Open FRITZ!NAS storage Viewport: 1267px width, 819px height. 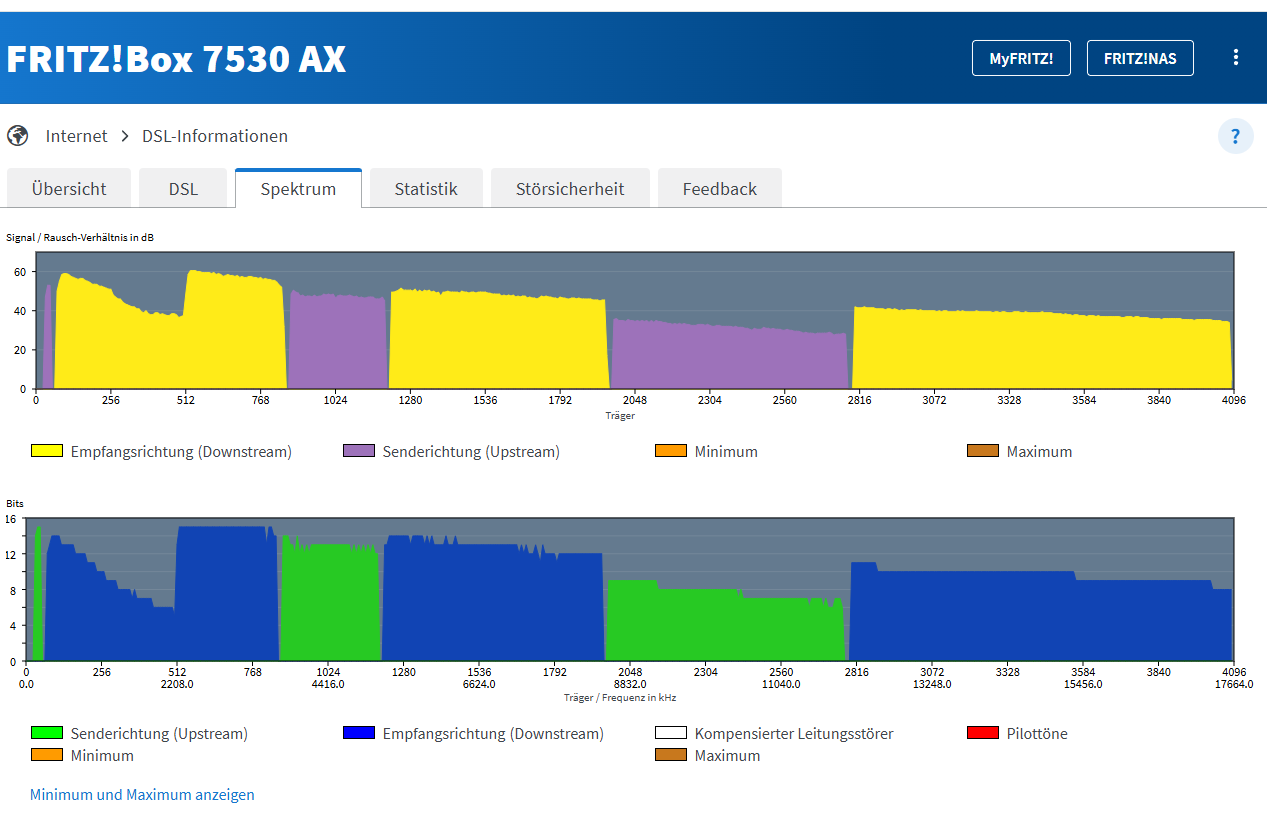point(1140,58)
